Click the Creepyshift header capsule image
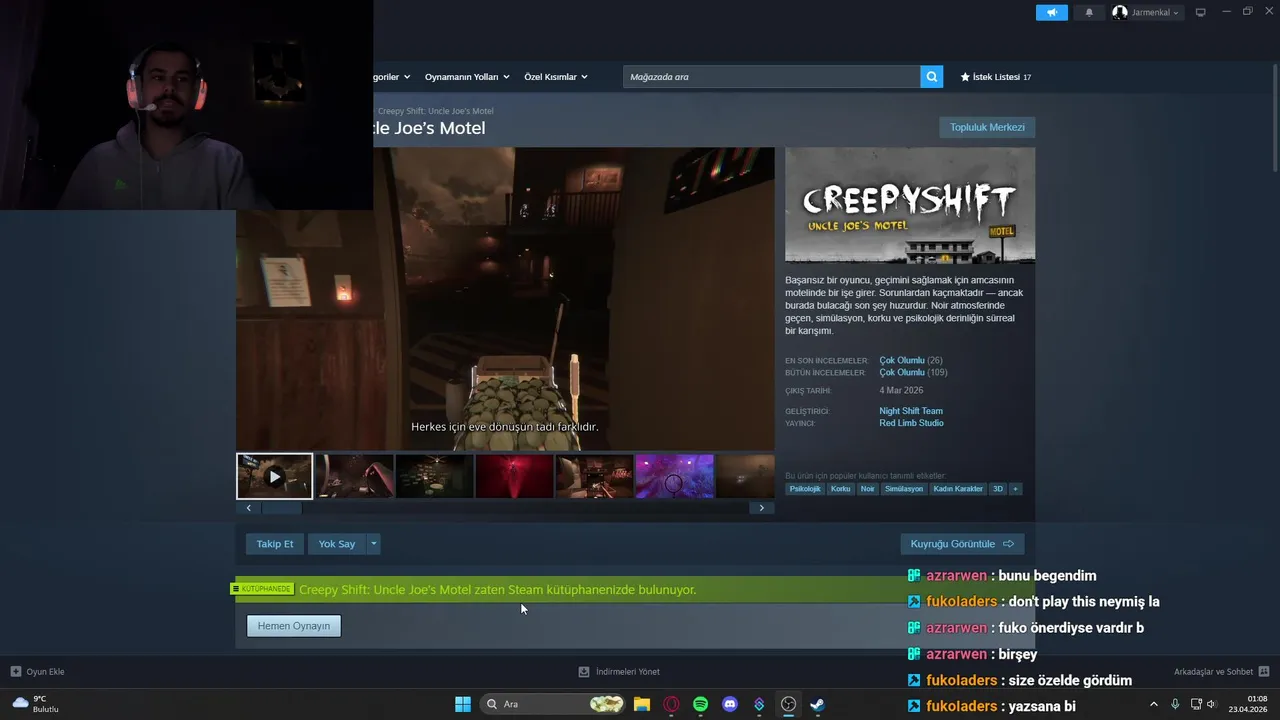 click(x=910, y=206)
